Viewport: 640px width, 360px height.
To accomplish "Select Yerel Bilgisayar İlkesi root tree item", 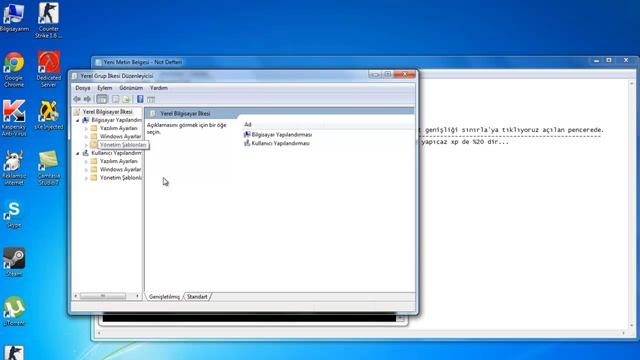I will point(107,112).
